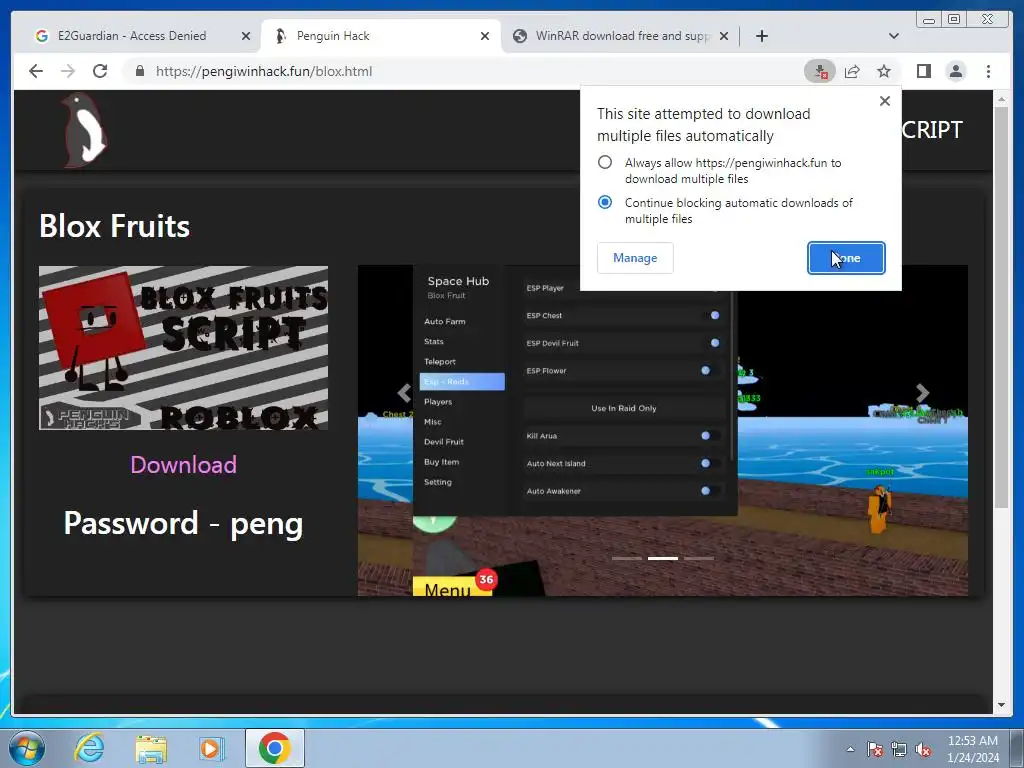1024x768 pixels.
Task: Switch to the WinRAR download tab
Action: (622, 36)
